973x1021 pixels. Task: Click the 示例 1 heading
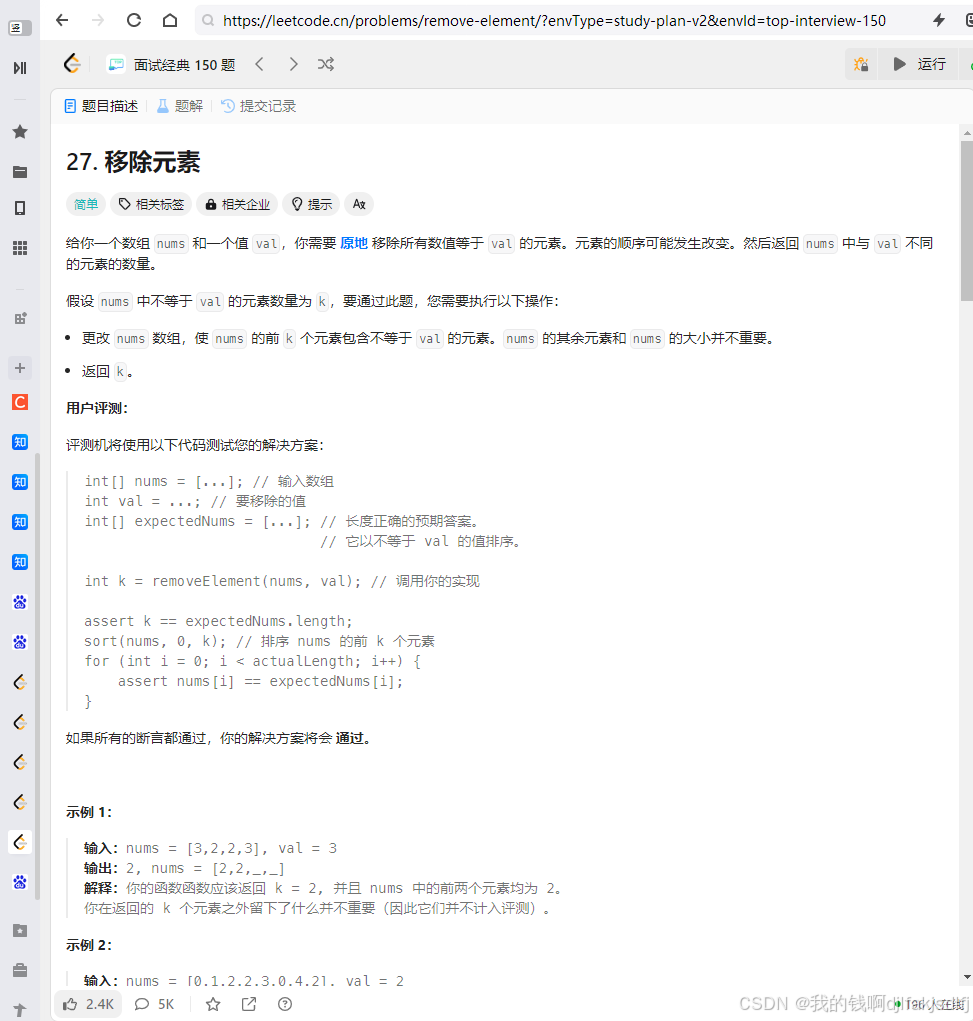[x=89, y=813]
